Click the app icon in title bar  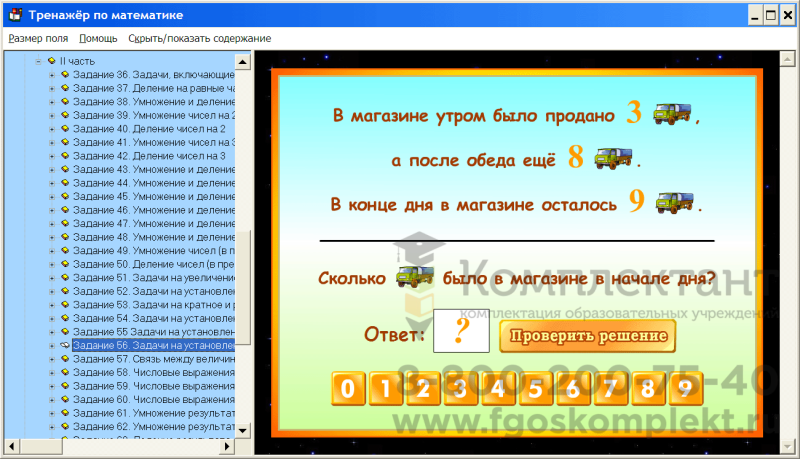pos(15,15)
